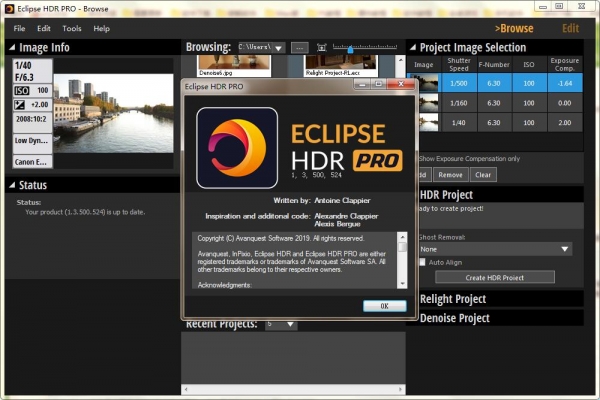The image size is (600, 400).
Task: Click the exposure compensation +/- icon
Action: click(x=21, y=105)
